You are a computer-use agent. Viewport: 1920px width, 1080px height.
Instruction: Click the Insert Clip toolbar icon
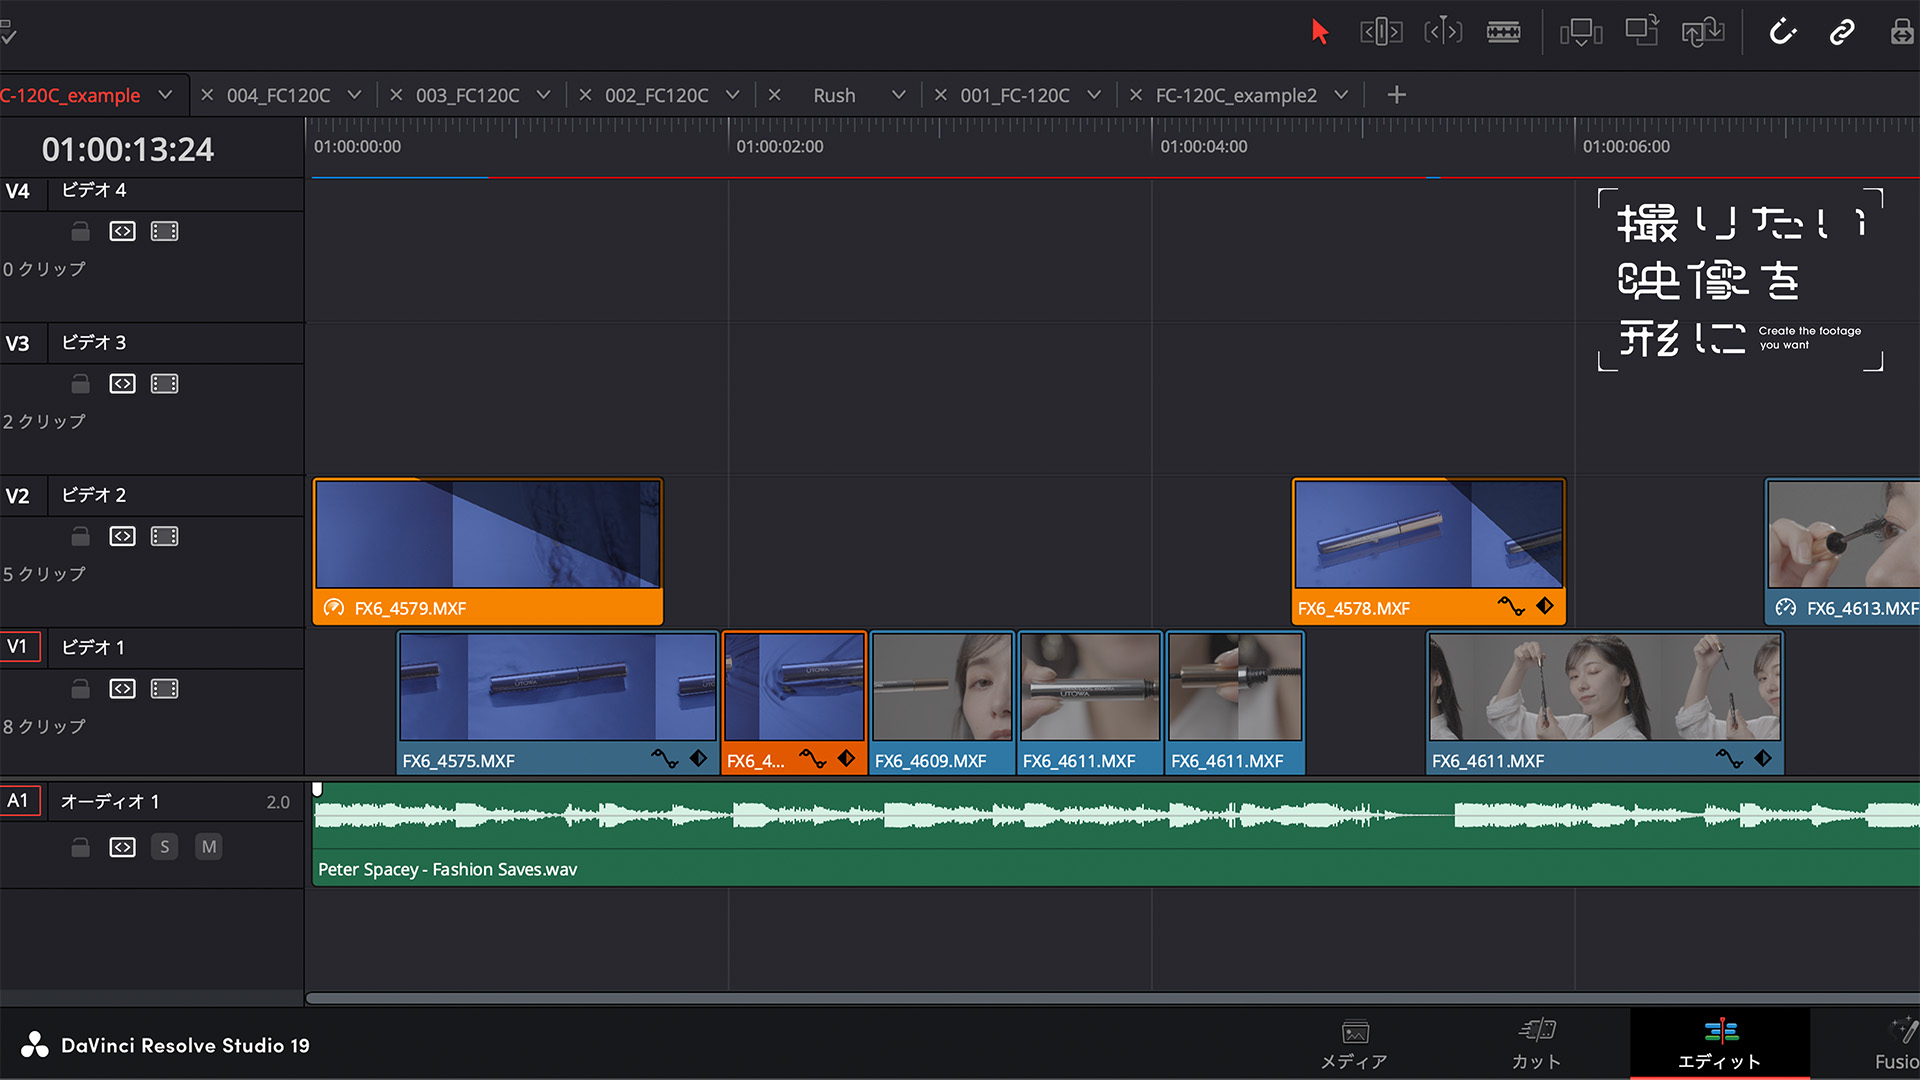click(x=1581, y=32)
